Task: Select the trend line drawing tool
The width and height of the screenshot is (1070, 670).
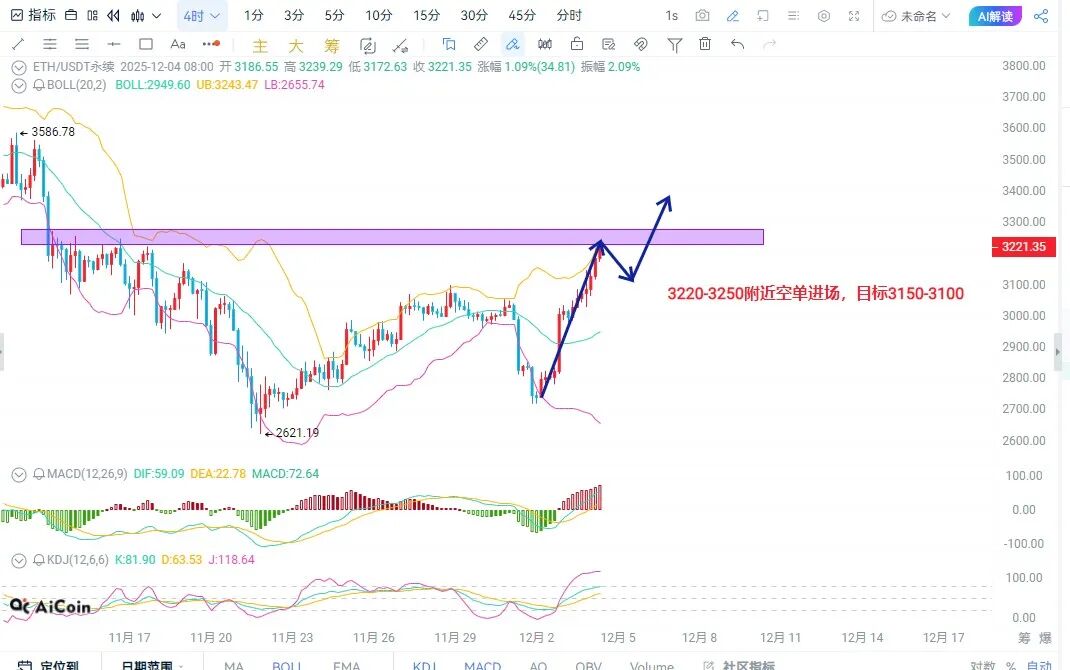Action: click(x=18, y=44)
